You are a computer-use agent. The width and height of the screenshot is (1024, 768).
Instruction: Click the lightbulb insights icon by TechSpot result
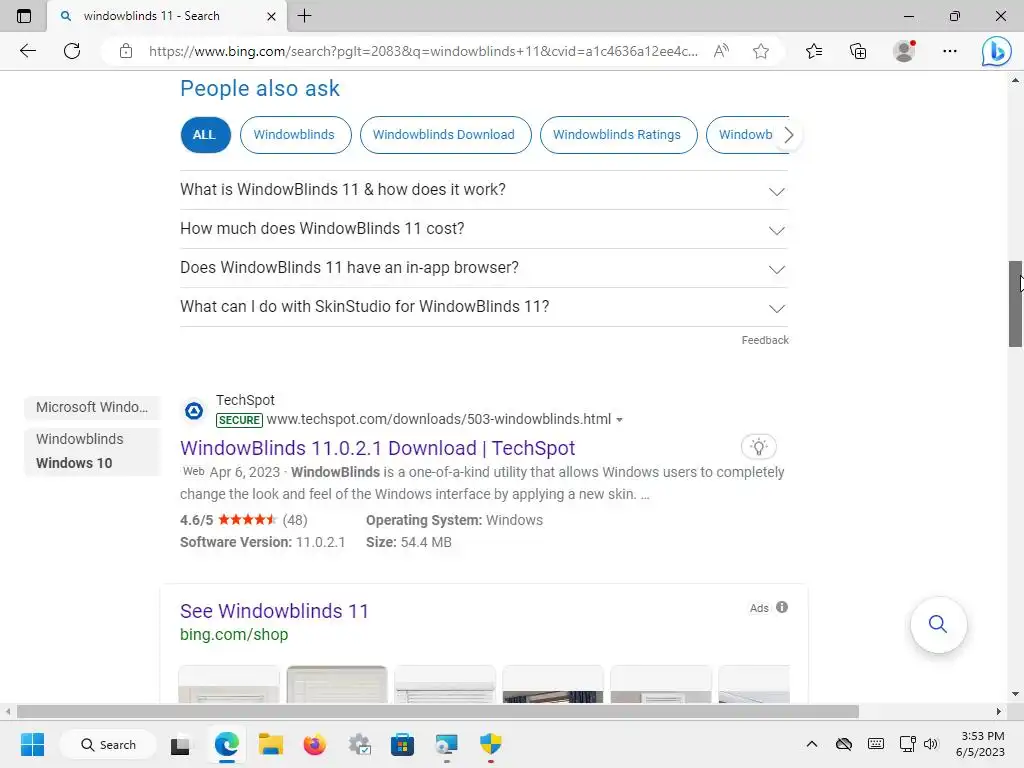[x=758, y=447]
